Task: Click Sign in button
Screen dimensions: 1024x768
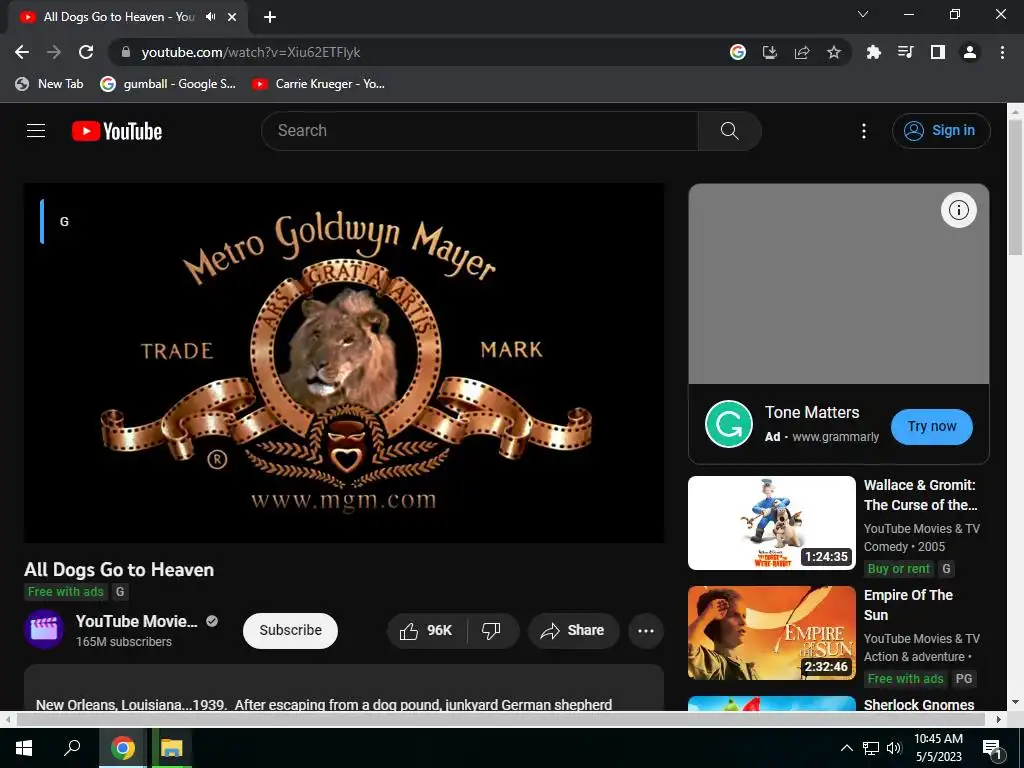Action: coord(941,131)
